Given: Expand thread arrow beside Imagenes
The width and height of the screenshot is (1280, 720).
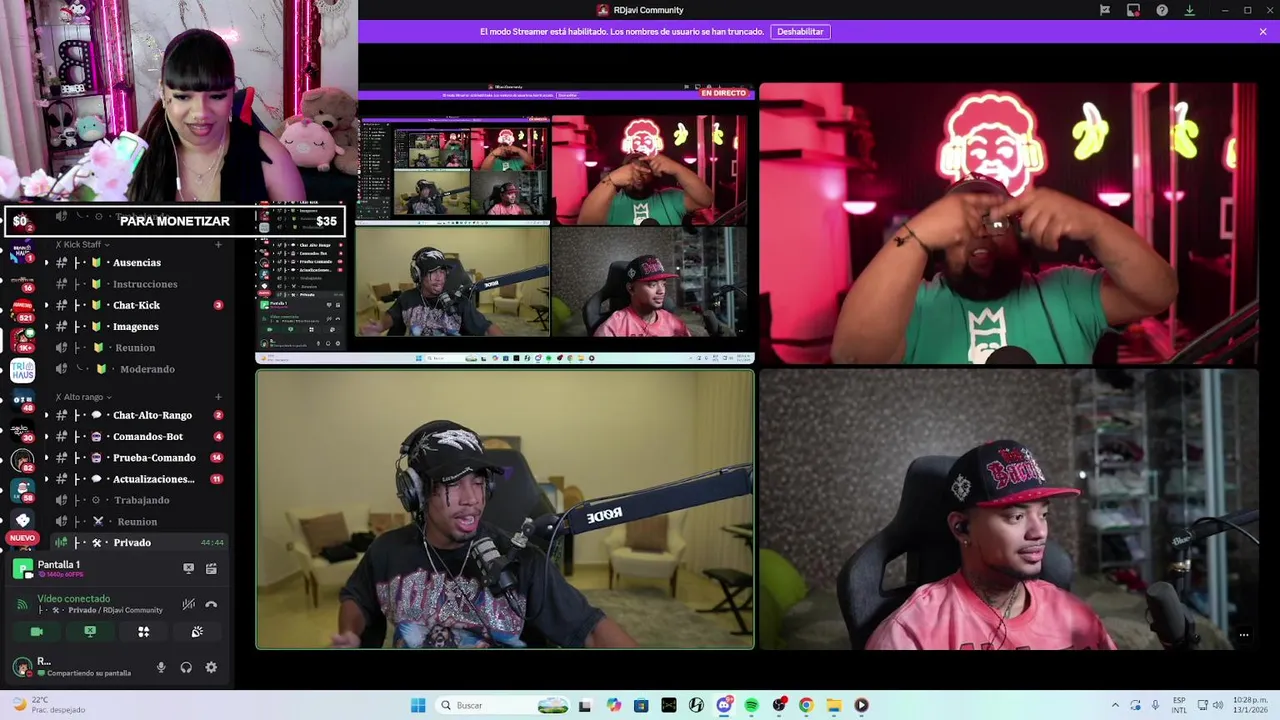Looking at the screenshot, I should point(45,327).
